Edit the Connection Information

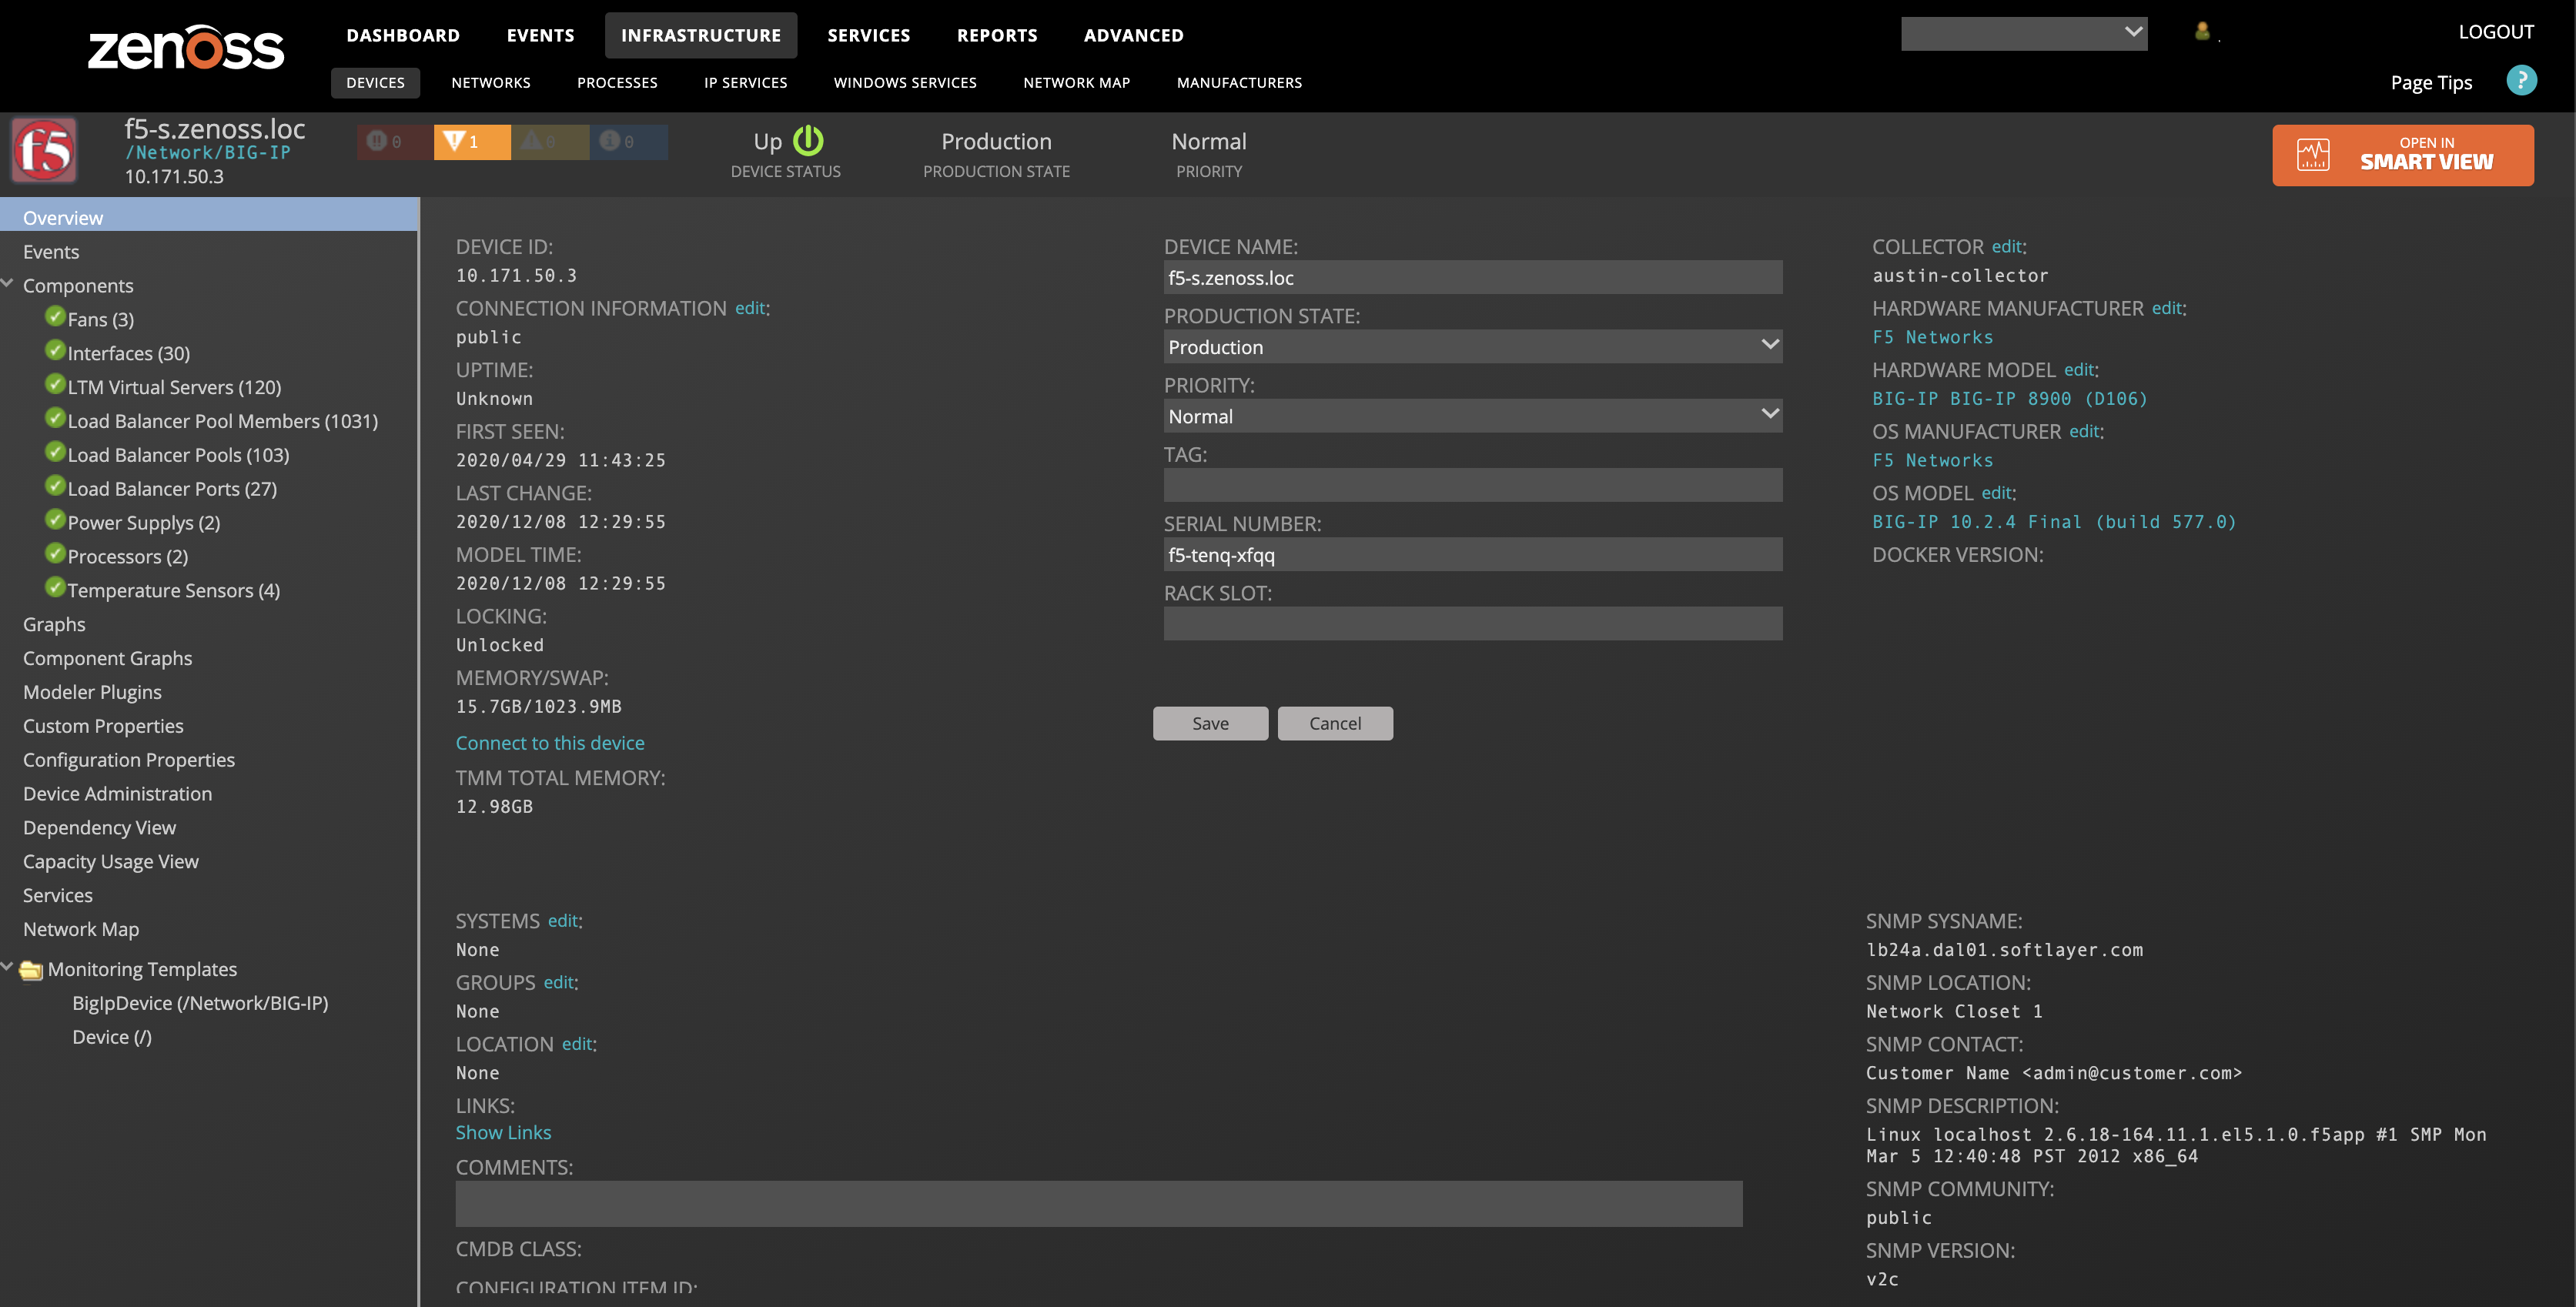[x=750, y=308]
